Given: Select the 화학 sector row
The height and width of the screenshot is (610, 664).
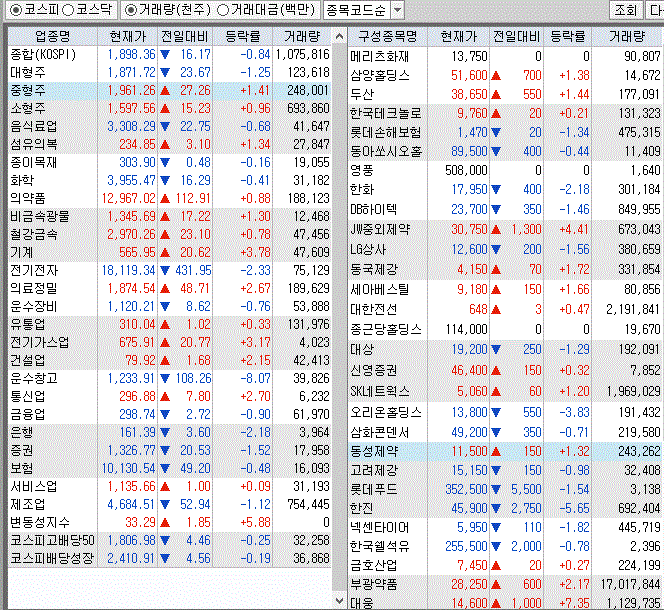Looking at the screenshot, I should point(169,180).
